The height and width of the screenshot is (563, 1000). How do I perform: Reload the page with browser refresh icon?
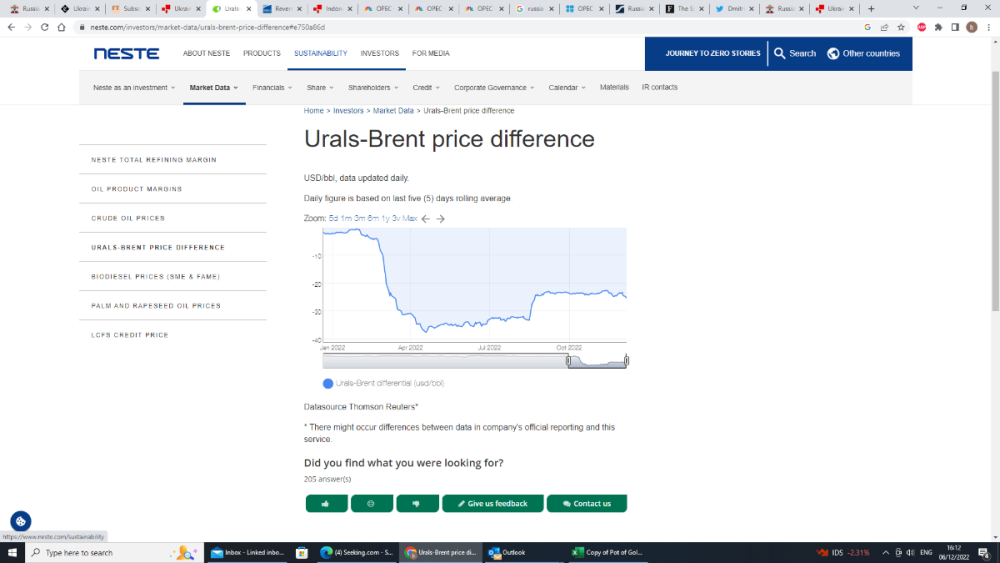tap(46, 27)
